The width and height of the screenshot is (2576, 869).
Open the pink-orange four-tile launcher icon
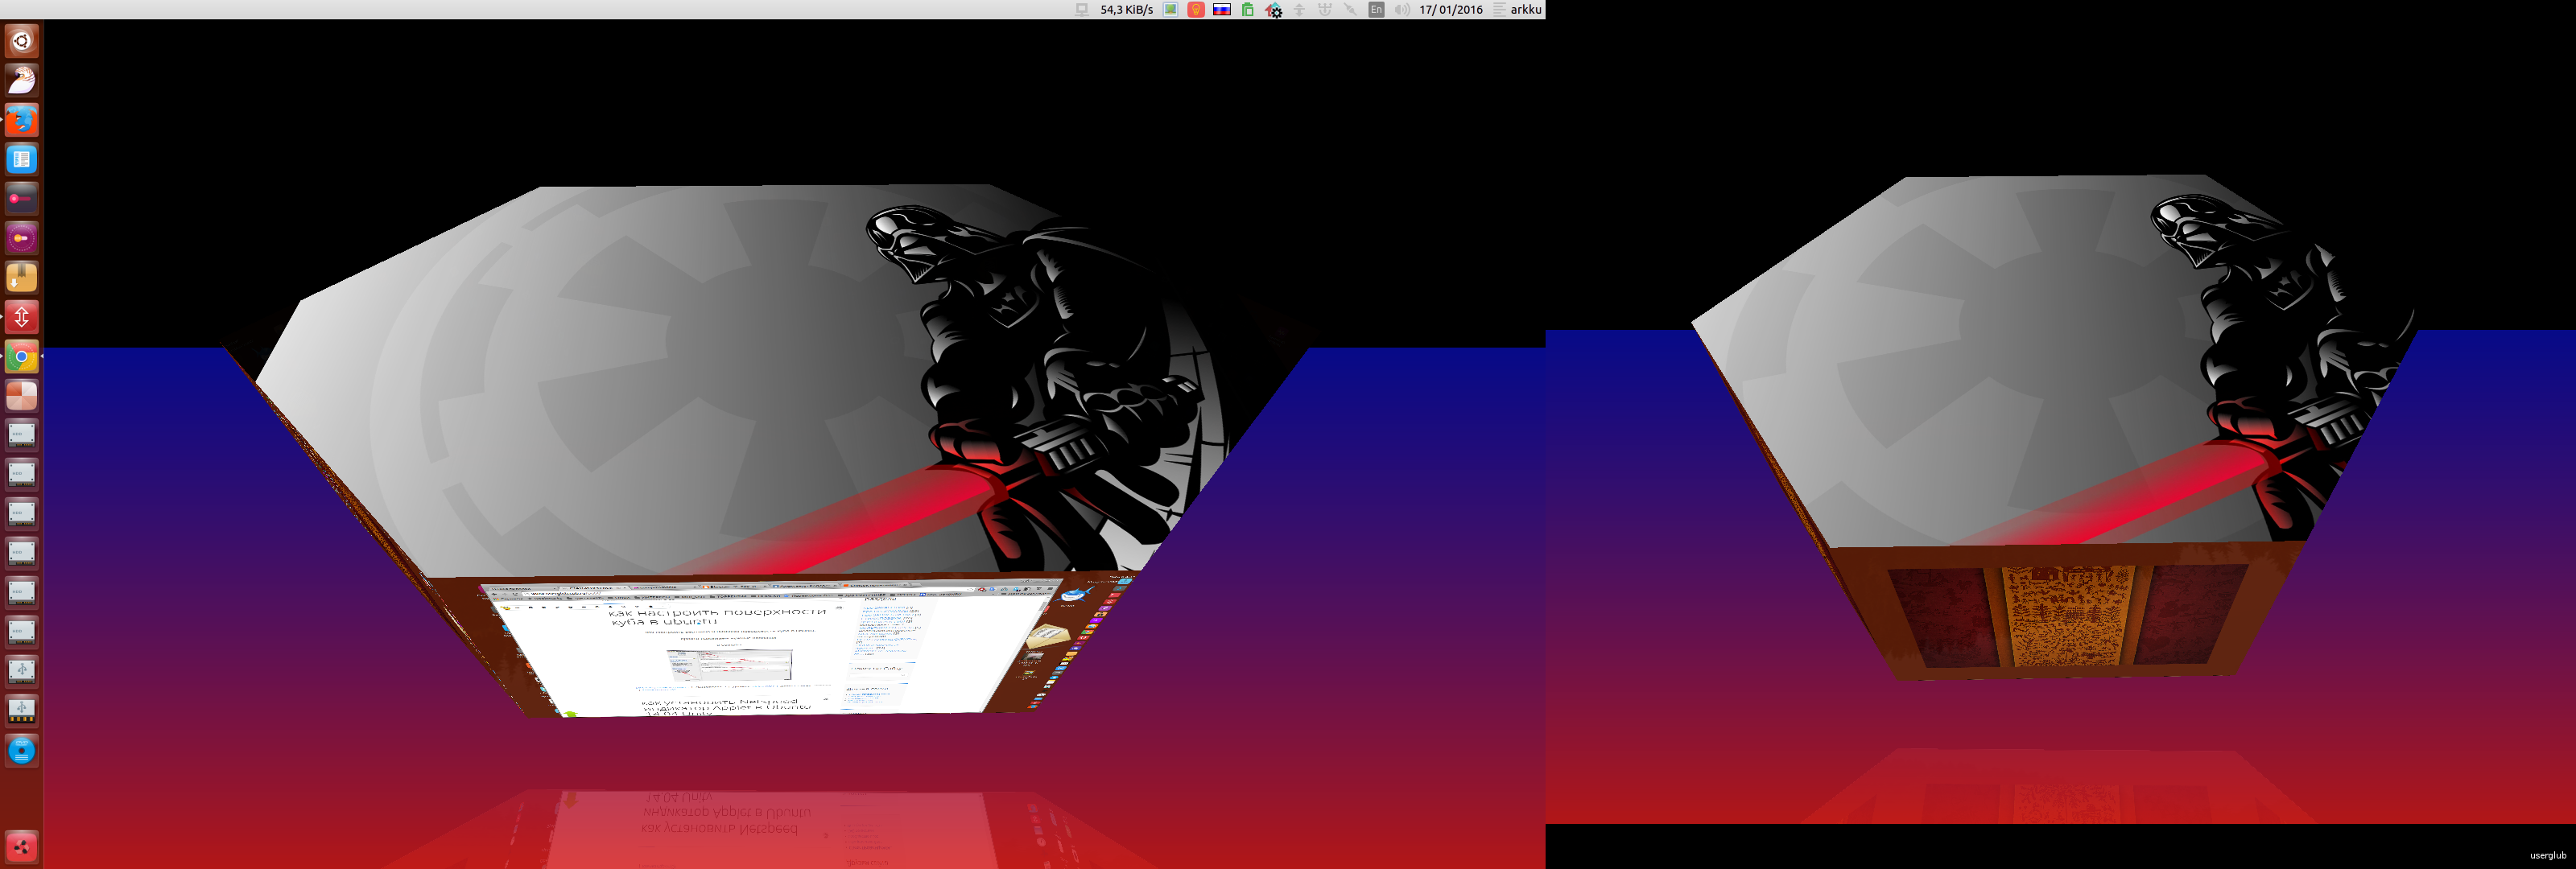22,395
